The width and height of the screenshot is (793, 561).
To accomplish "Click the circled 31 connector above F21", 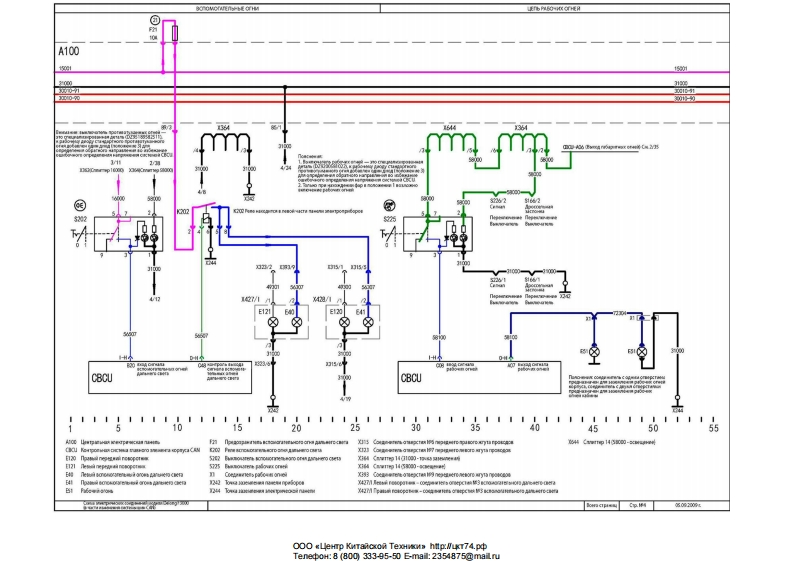I will (154, 19).
